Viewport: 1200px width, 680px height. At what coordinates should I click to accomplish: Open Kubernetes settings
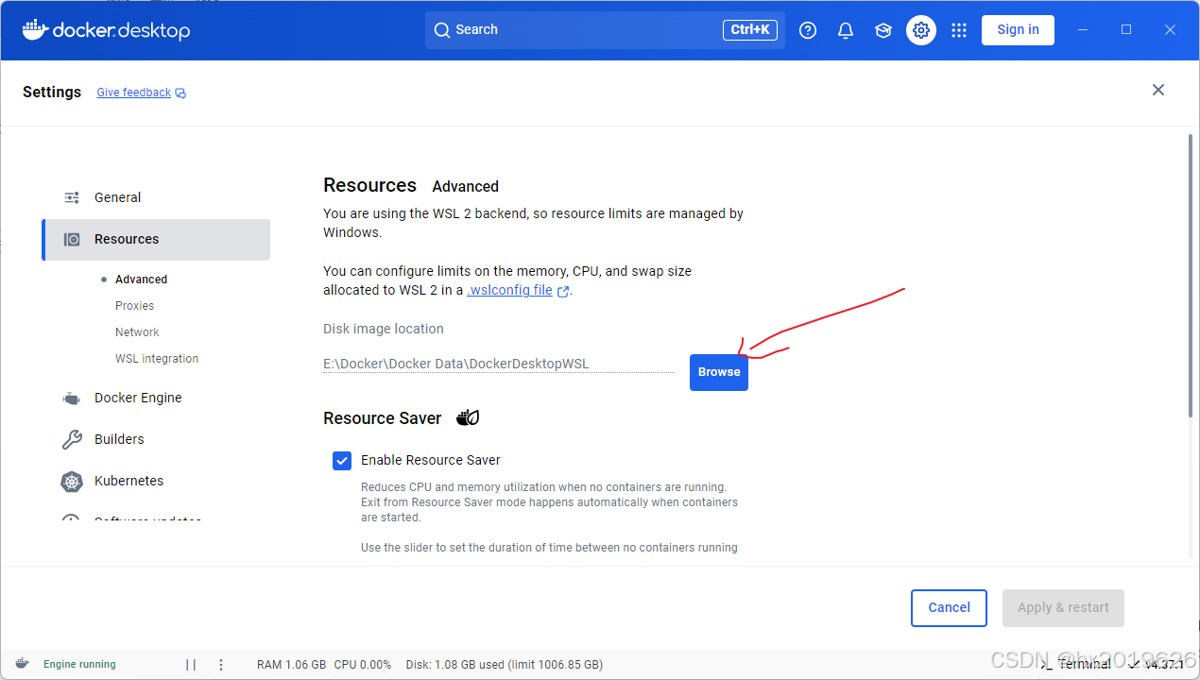coord(128,481)
